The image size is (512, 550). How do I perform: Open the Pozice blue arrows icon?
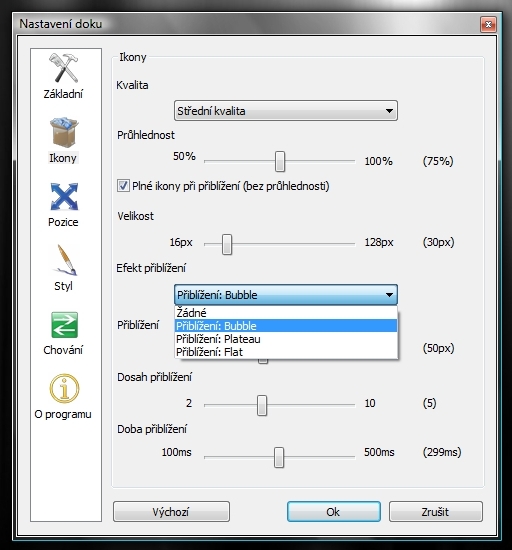pos(64,196)
